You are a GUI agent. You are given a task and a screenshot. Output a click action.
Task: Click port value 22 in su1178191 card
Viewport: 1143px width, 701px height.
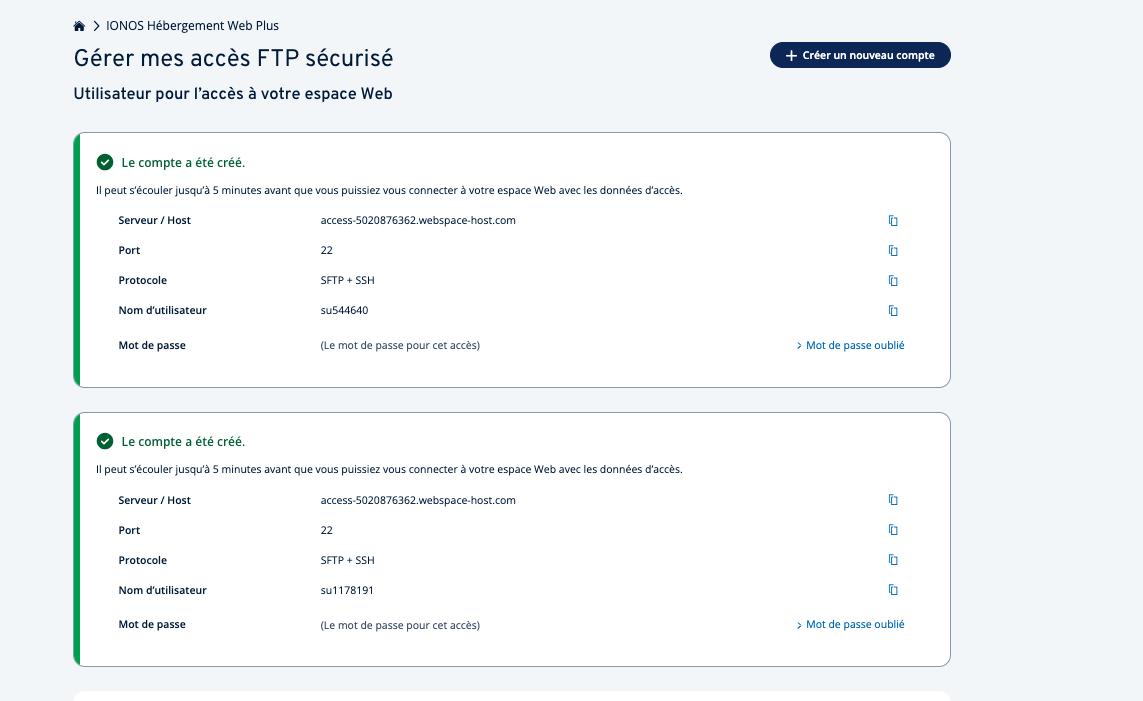point(327,530)
